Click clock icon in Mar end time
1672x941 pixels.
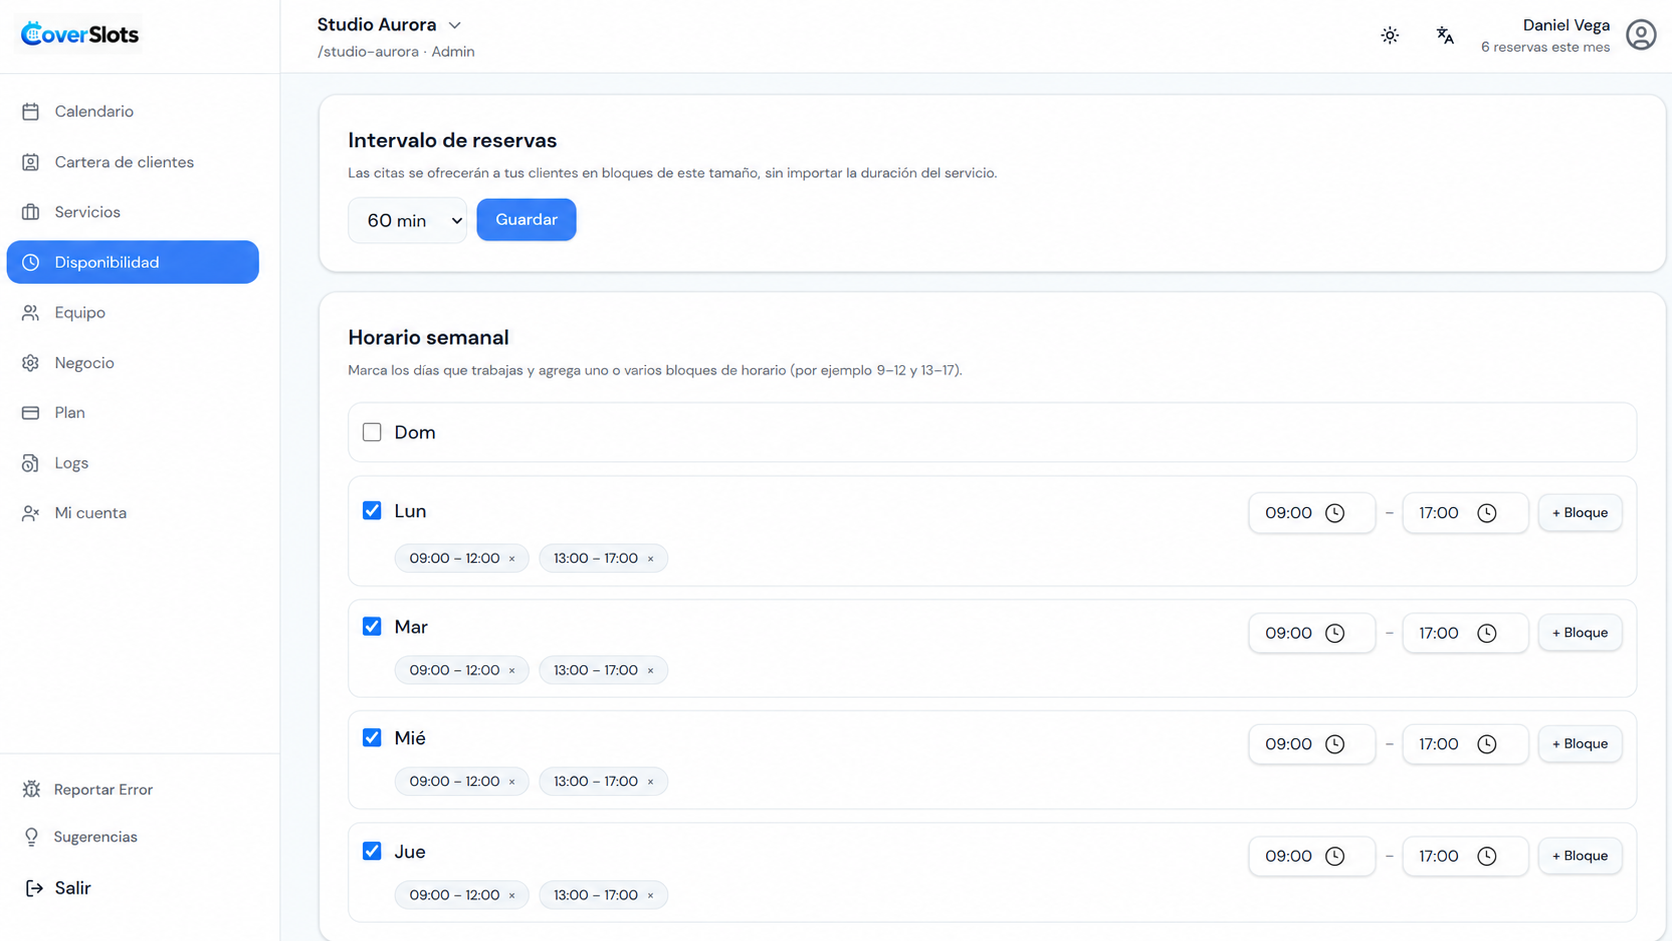click(1487, 633)
